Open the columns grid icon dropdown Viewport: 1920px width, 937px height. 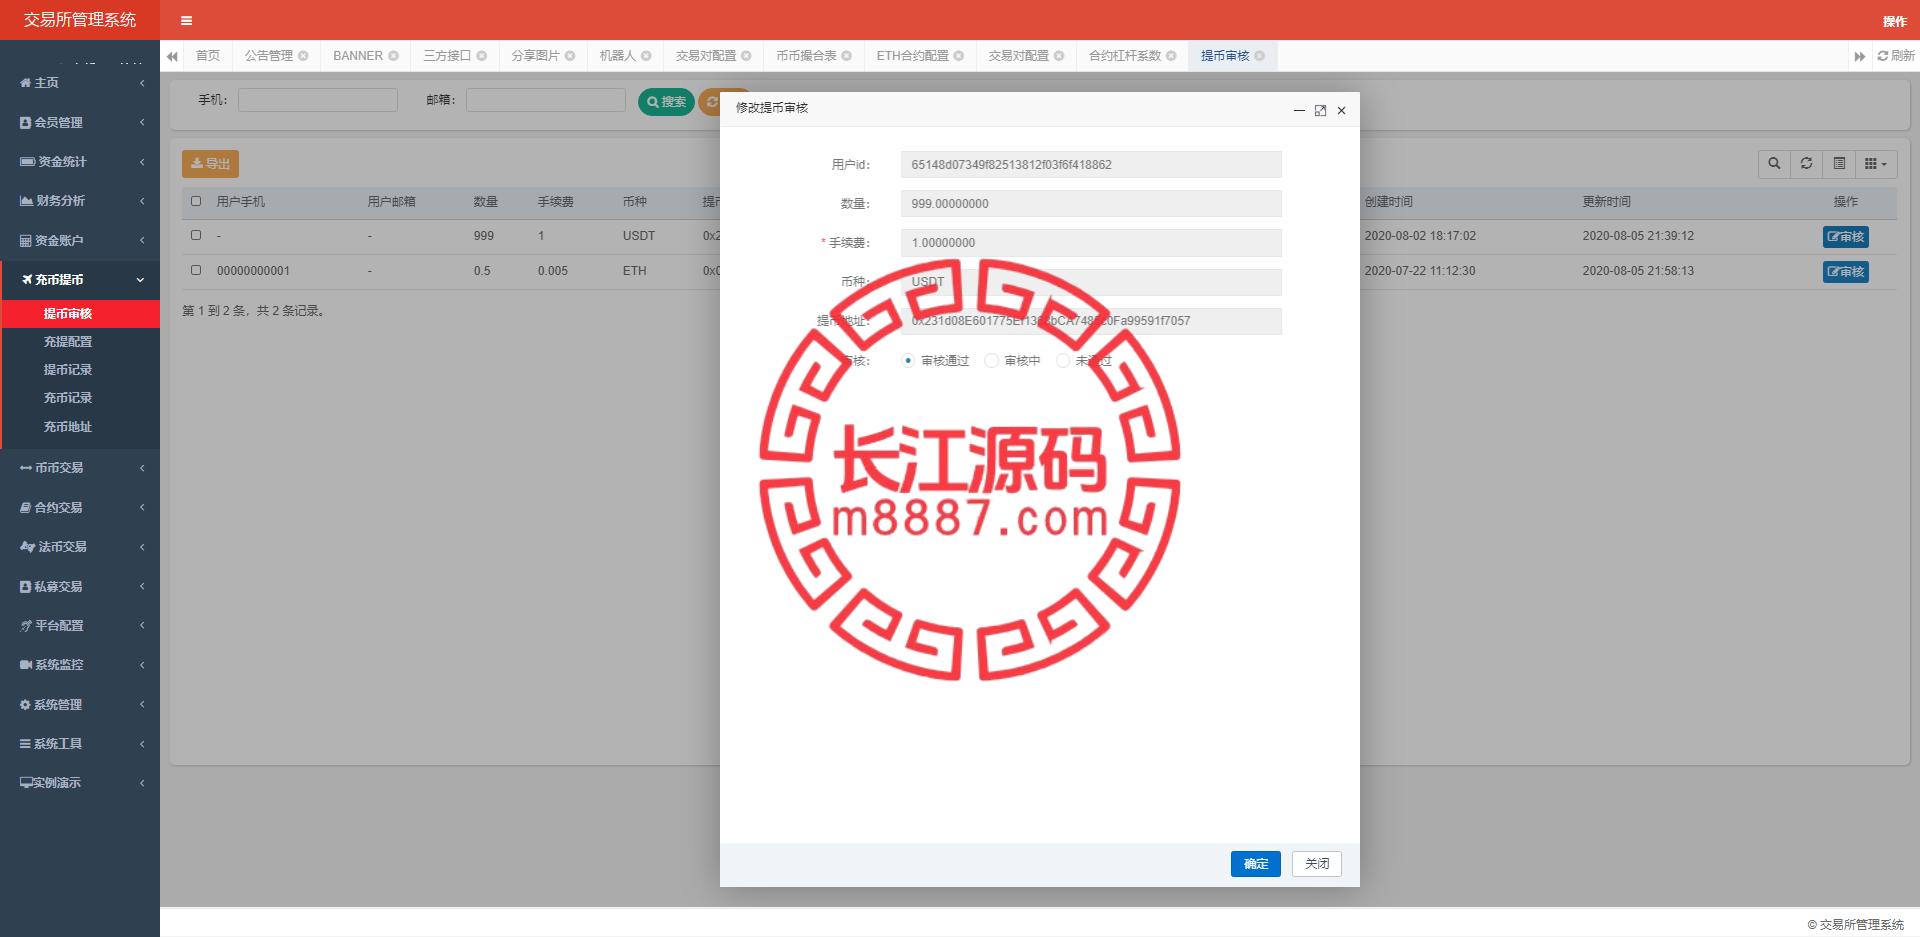click(x=1876, y=163)
